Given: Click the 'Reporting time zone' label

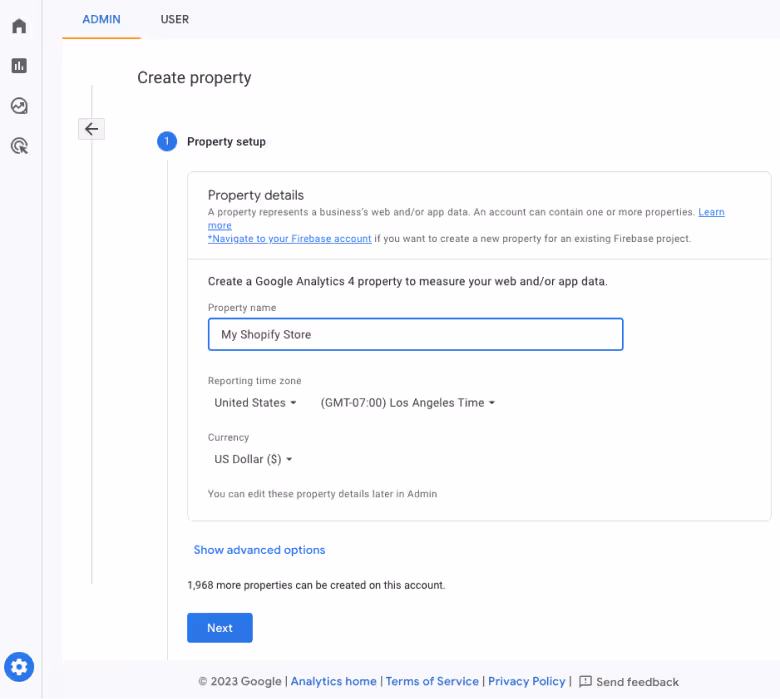Looking at the screenshot, I should 255,381.
